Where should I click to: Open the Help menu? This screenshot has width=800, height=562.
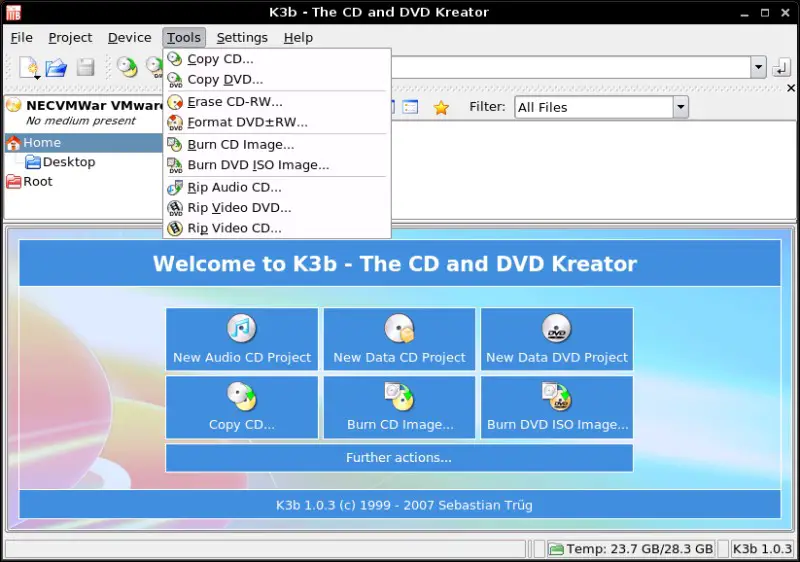[x=298, y=38]
